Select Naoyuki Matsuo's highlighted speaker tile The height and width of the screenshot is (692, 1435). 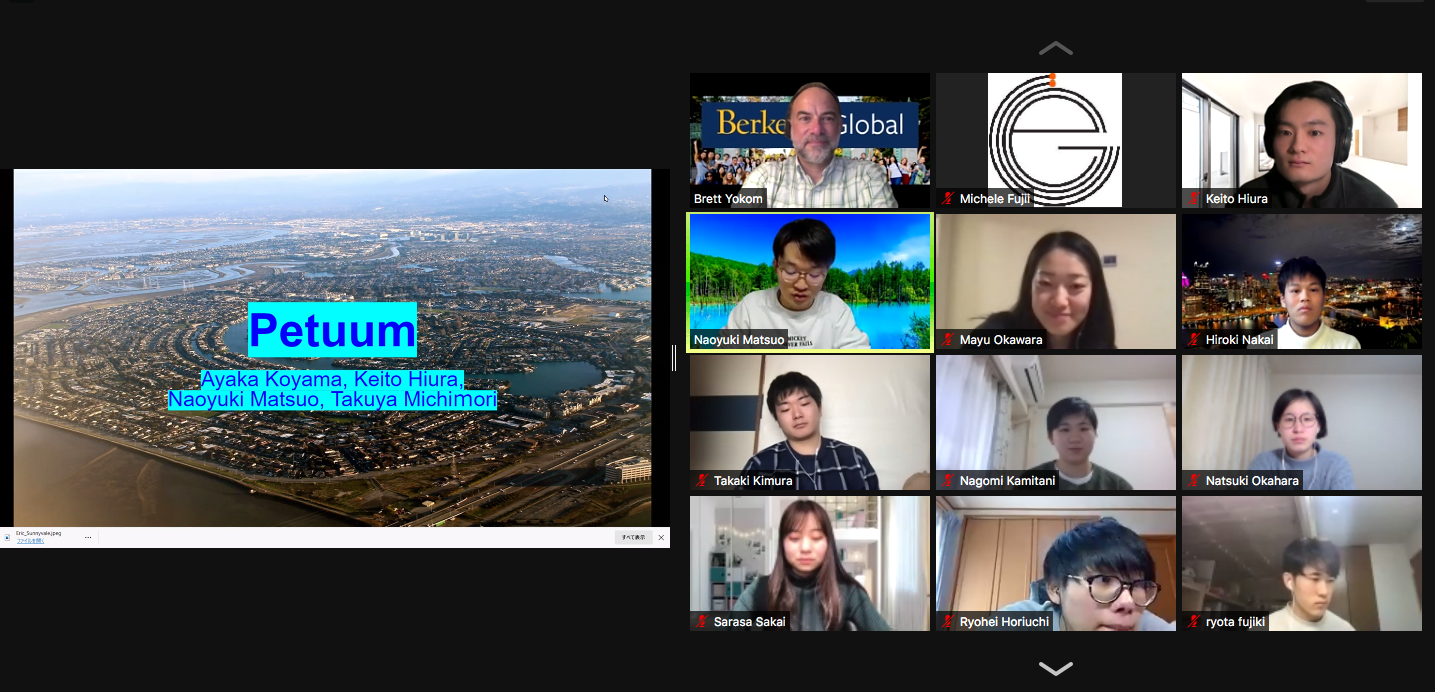809,281
